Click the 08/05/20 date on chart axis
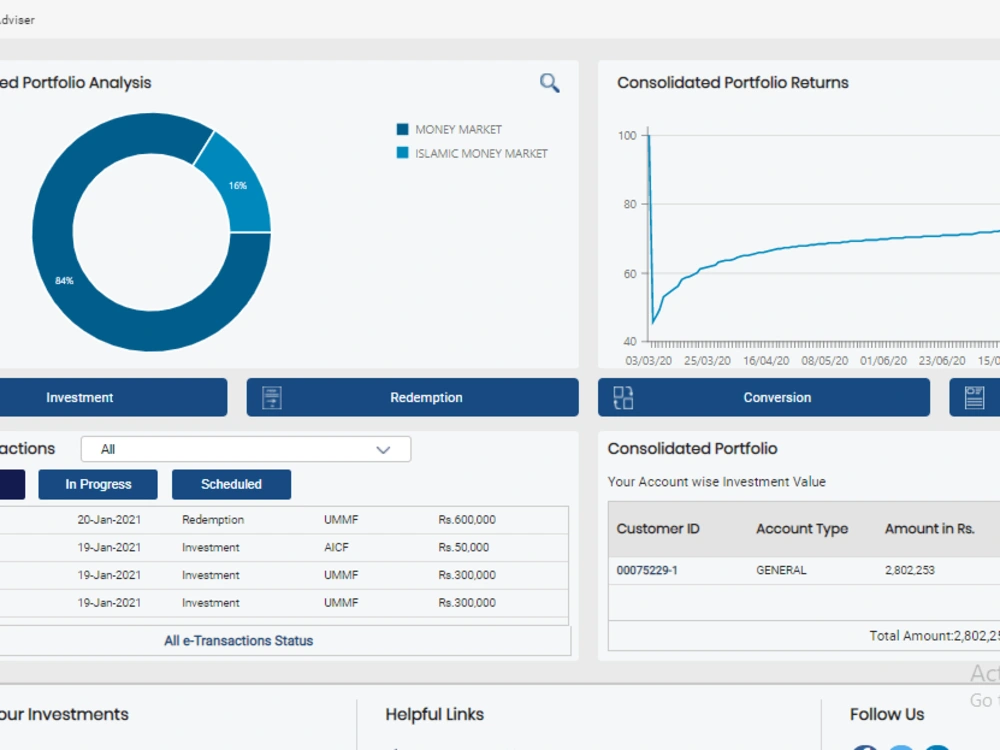1000x750 pixels. click(825, 361)
